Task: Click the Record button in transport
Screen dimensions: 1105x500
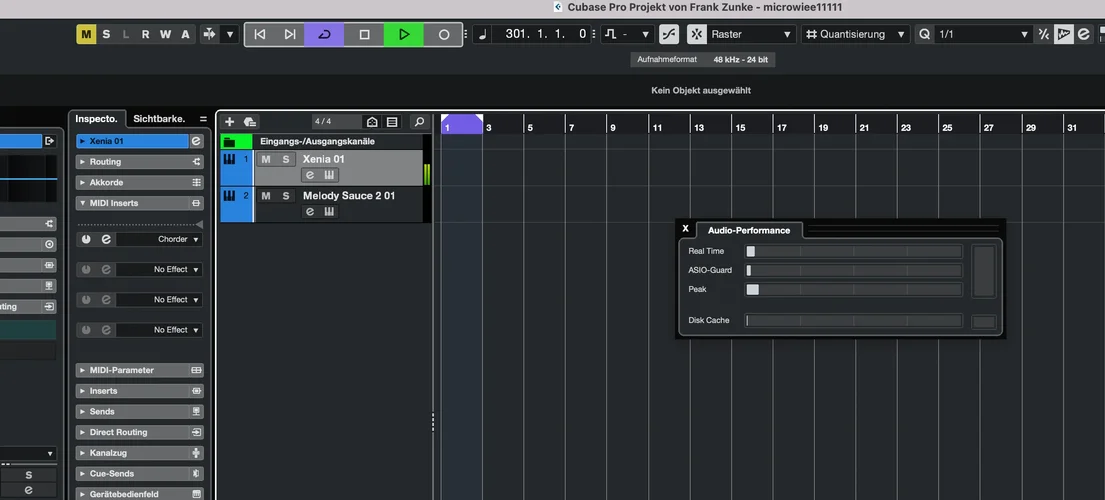Action: (443, 34)
